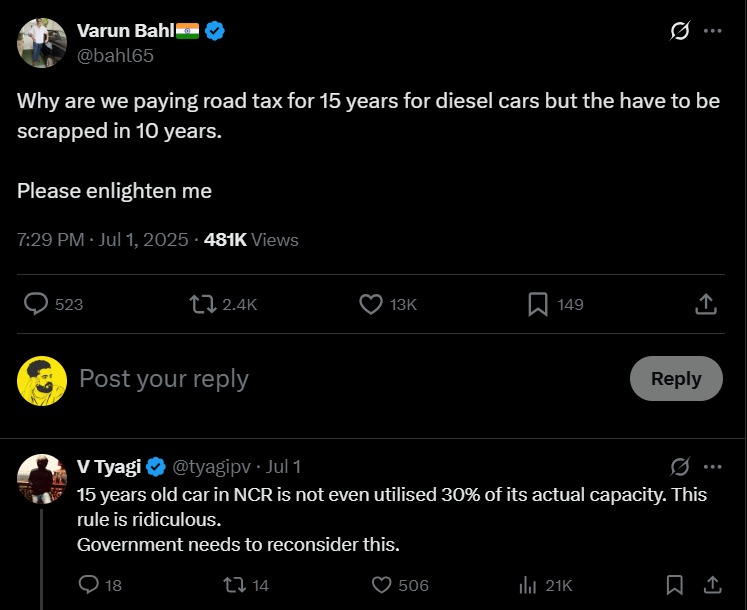Bookmark the main post with 149 bookmarks
The width and height of the screenshot is (747, 610).
click(x=538, y=304)
